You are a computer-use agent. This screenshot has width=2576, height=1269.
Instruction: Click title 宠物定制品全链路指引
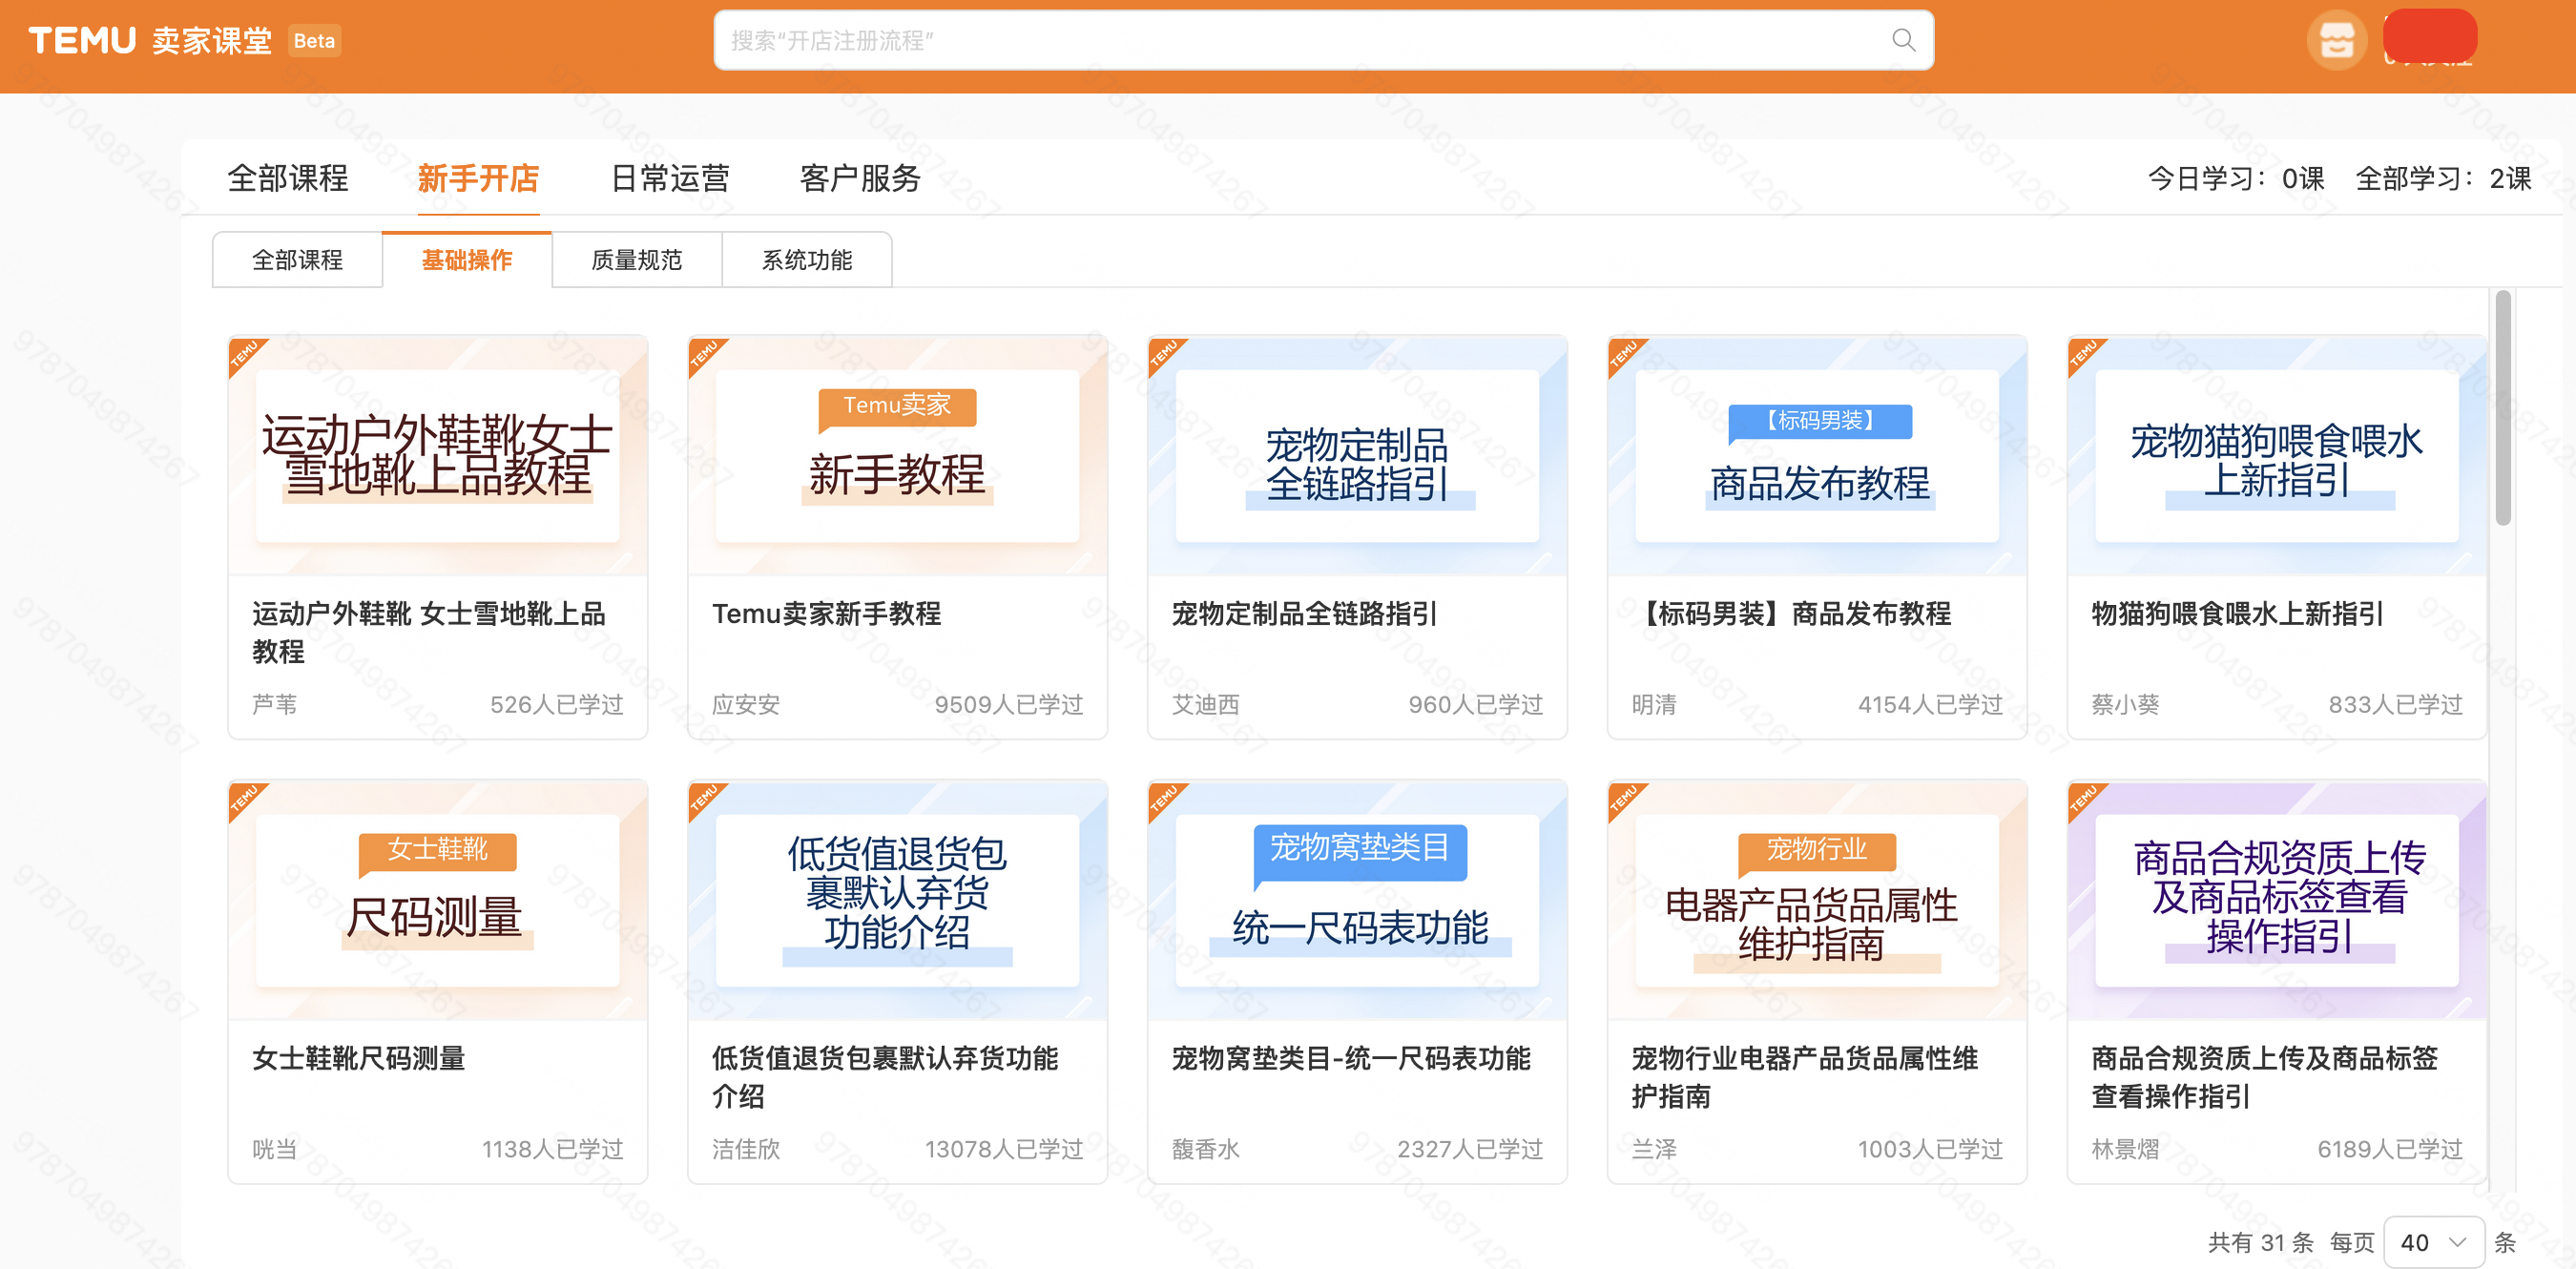coord(1305,613)
